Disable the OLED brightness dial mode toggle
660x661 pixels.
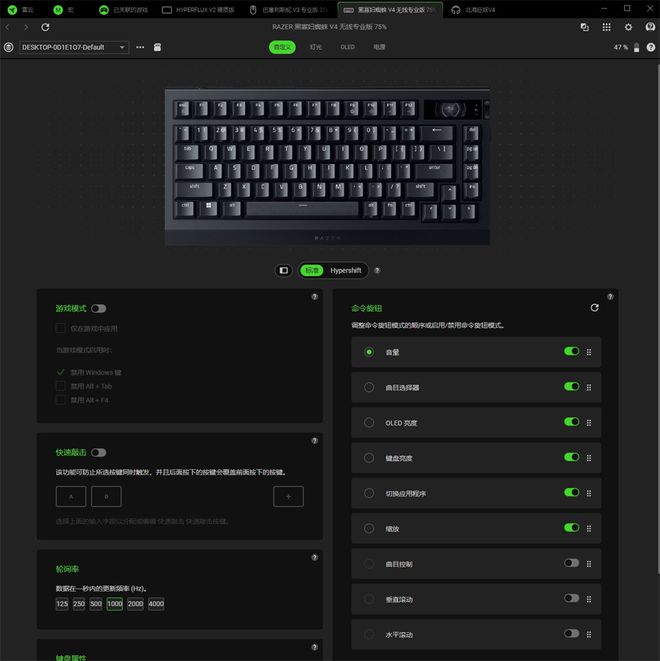571,422
